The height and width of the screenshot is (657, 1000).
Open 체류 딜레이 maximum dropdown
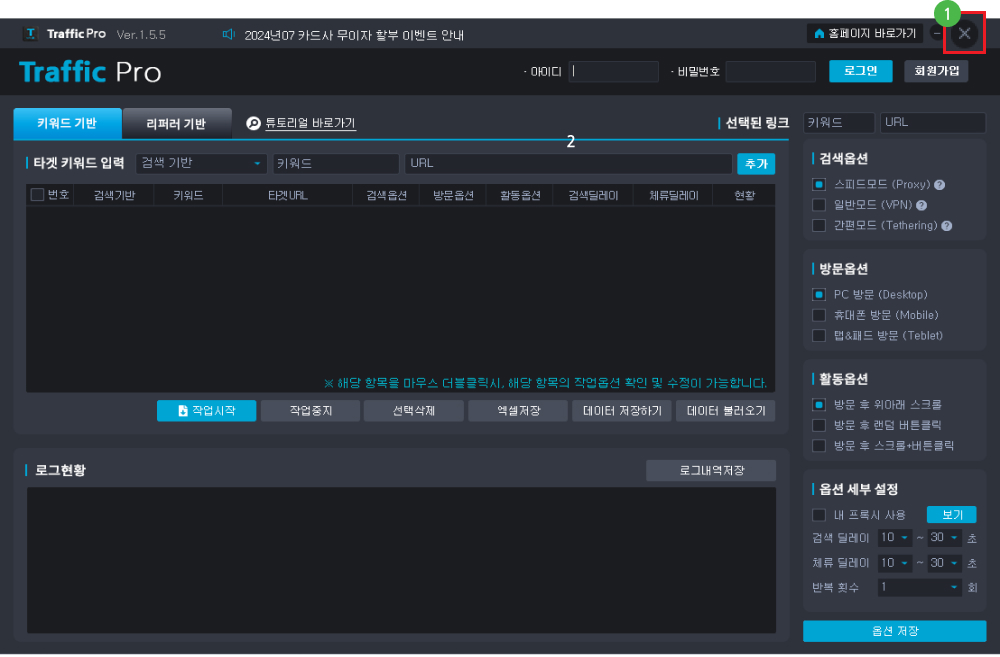[945, 563]
